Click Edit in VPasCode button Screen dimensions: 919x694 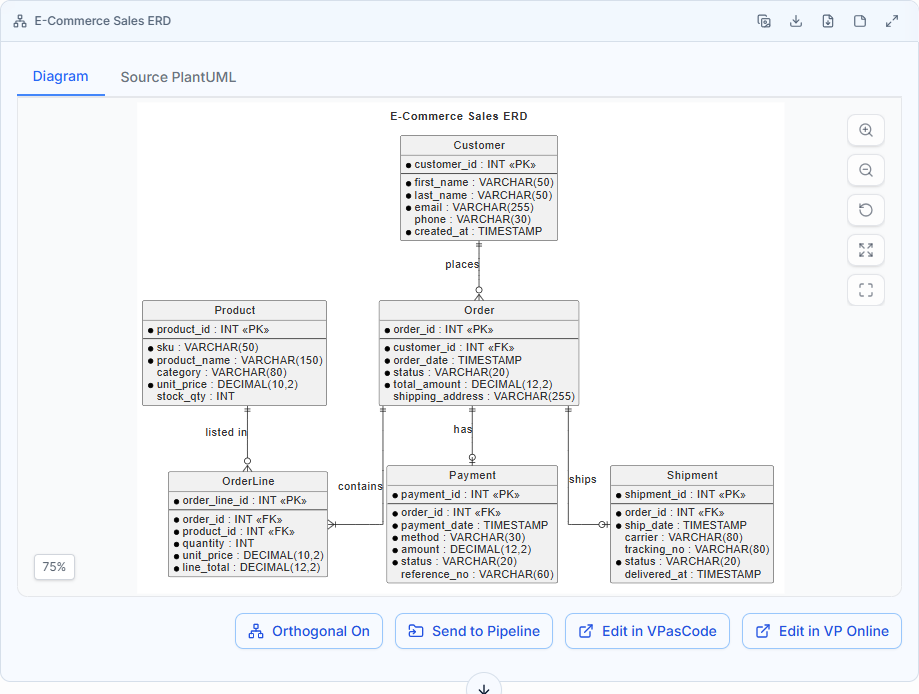coord(647,631)
